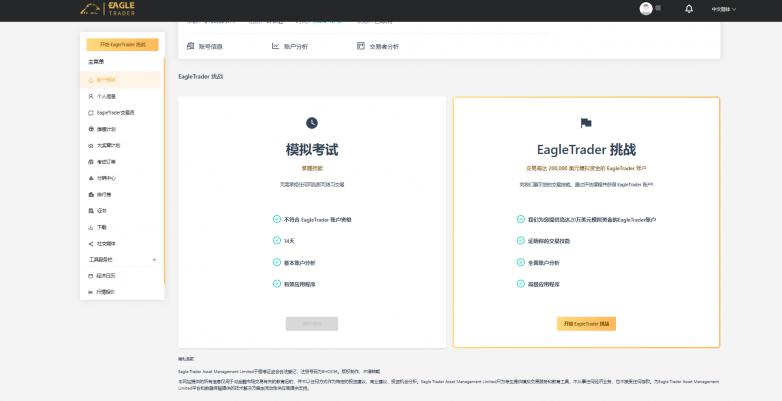This screenshot has width=782, height=401.
Task: Click the yellow 开始 EagleTrader 挑战 card button
Action: [586, 324]
